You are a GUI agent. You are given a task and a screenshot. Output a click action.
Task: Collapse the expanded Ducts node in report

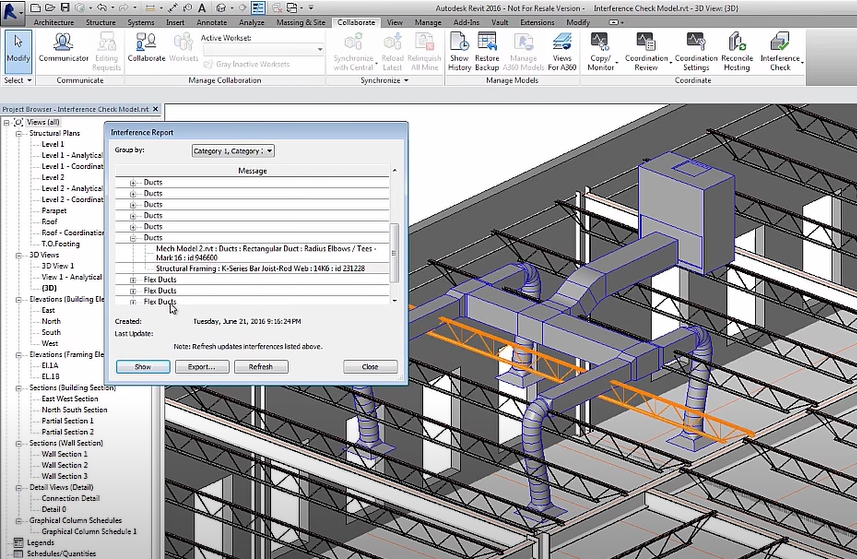pos(133,238)
